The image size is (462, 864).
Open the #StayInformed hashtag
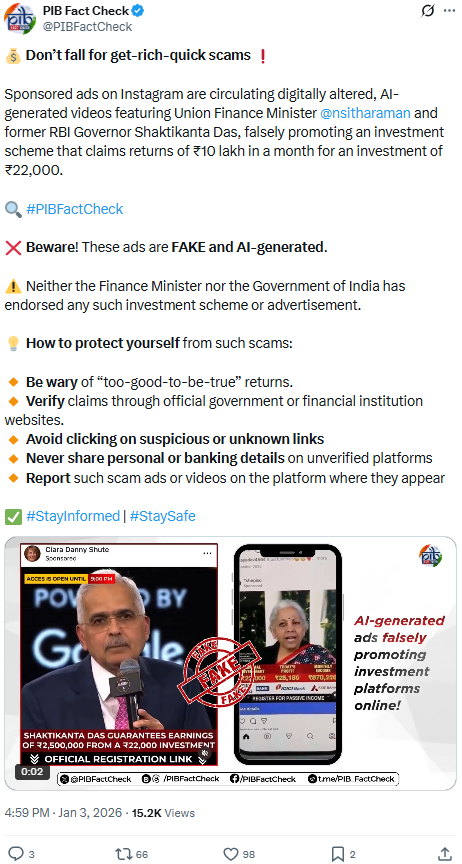pyautogui.click(x=73, y=516)
